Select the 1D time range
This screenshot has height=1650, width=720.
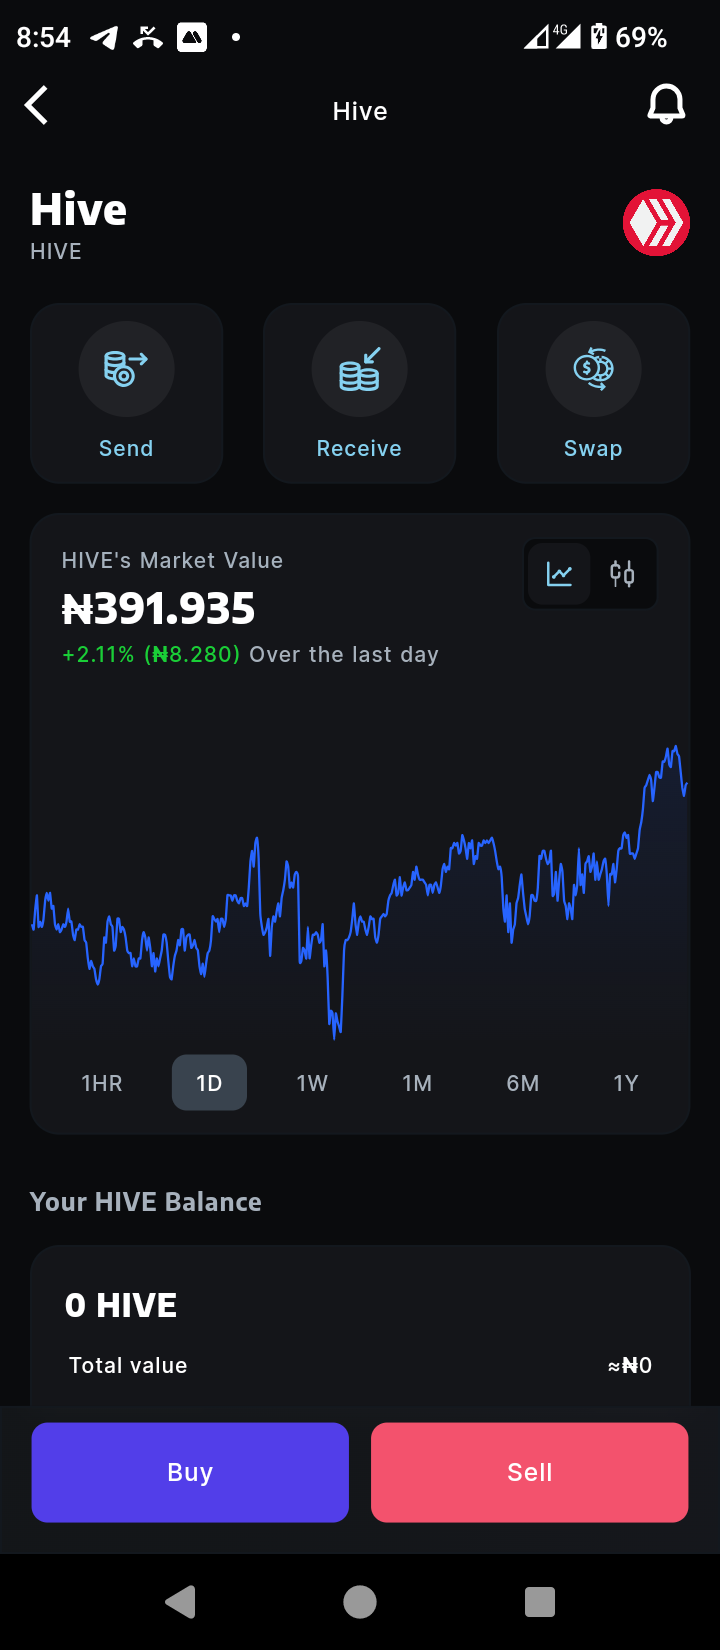point(209,1083)
